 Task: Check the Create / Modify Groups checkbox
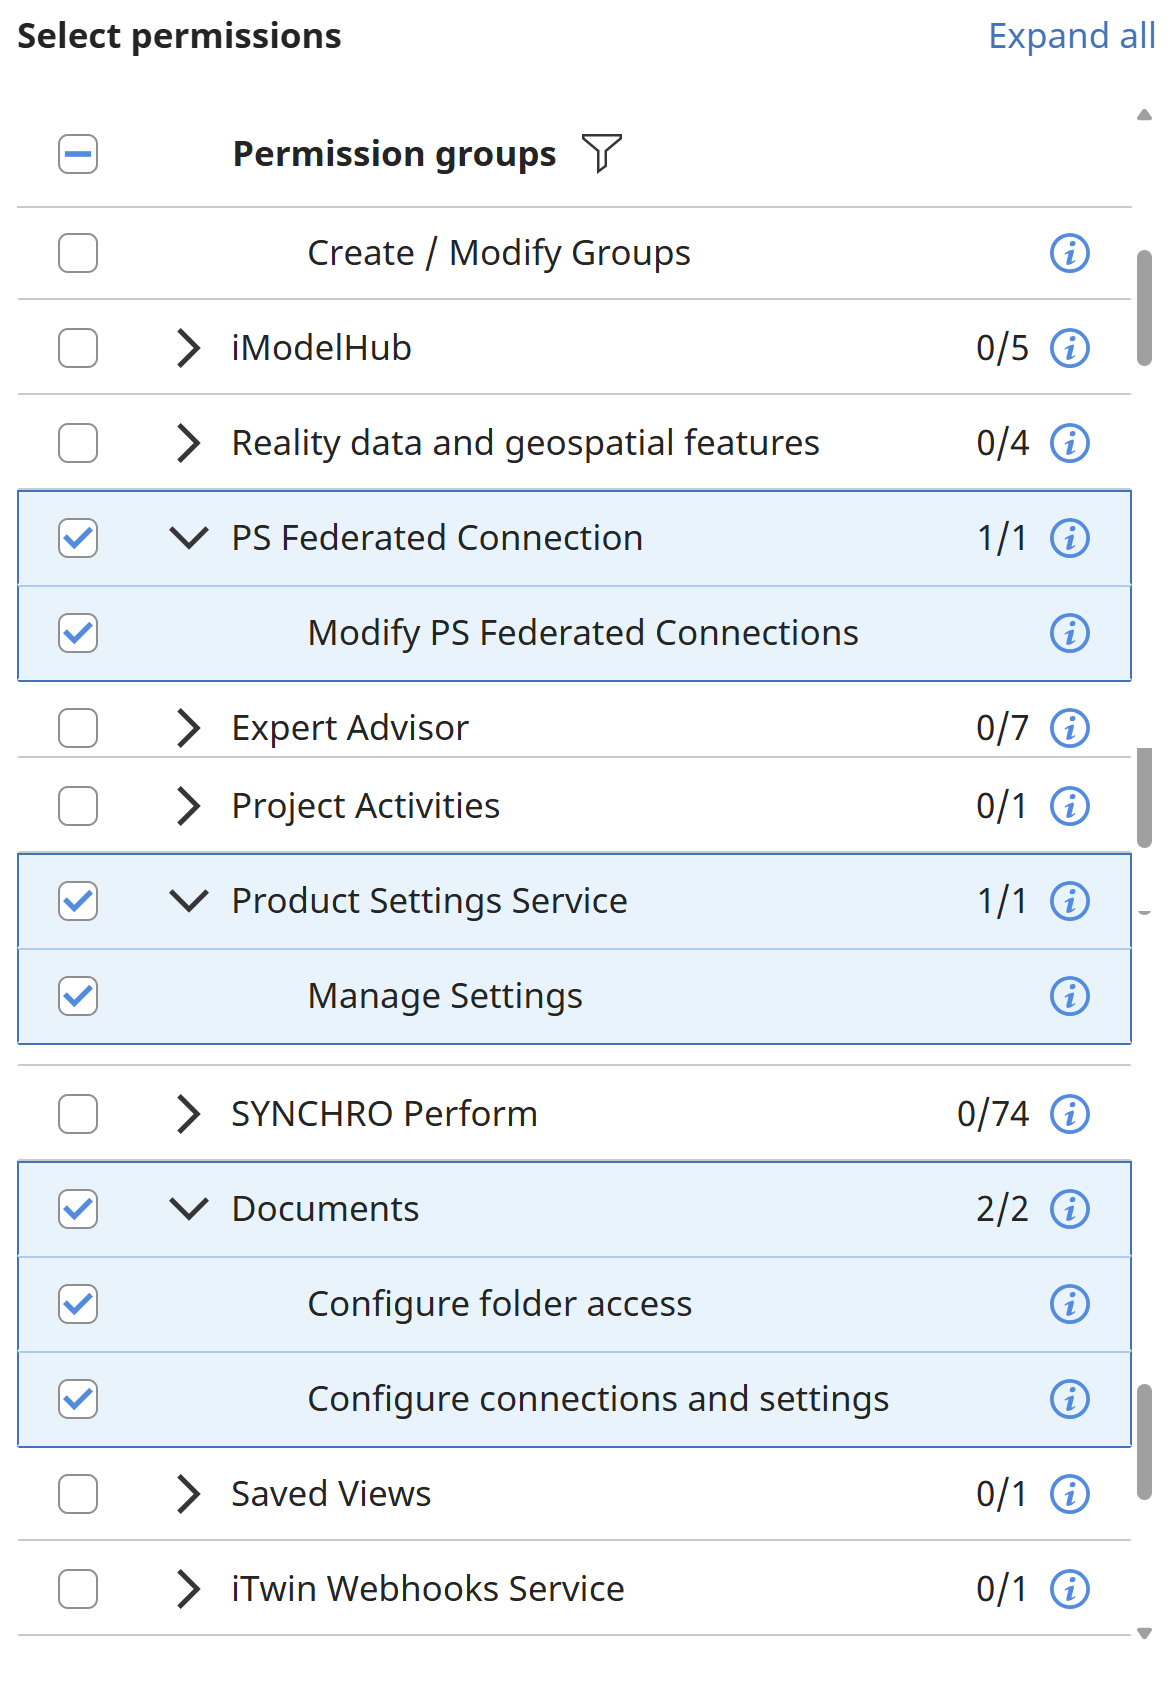[x=78, y=253]
